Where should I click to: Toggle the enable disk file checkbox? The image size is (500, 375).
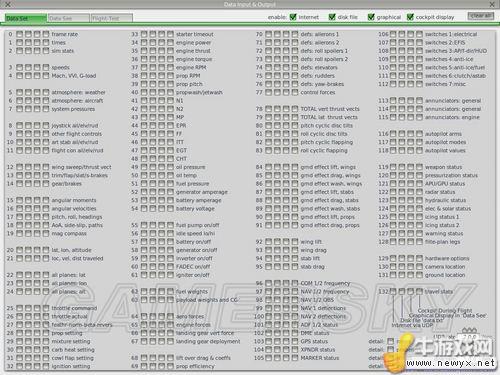[x=332, y=17]
